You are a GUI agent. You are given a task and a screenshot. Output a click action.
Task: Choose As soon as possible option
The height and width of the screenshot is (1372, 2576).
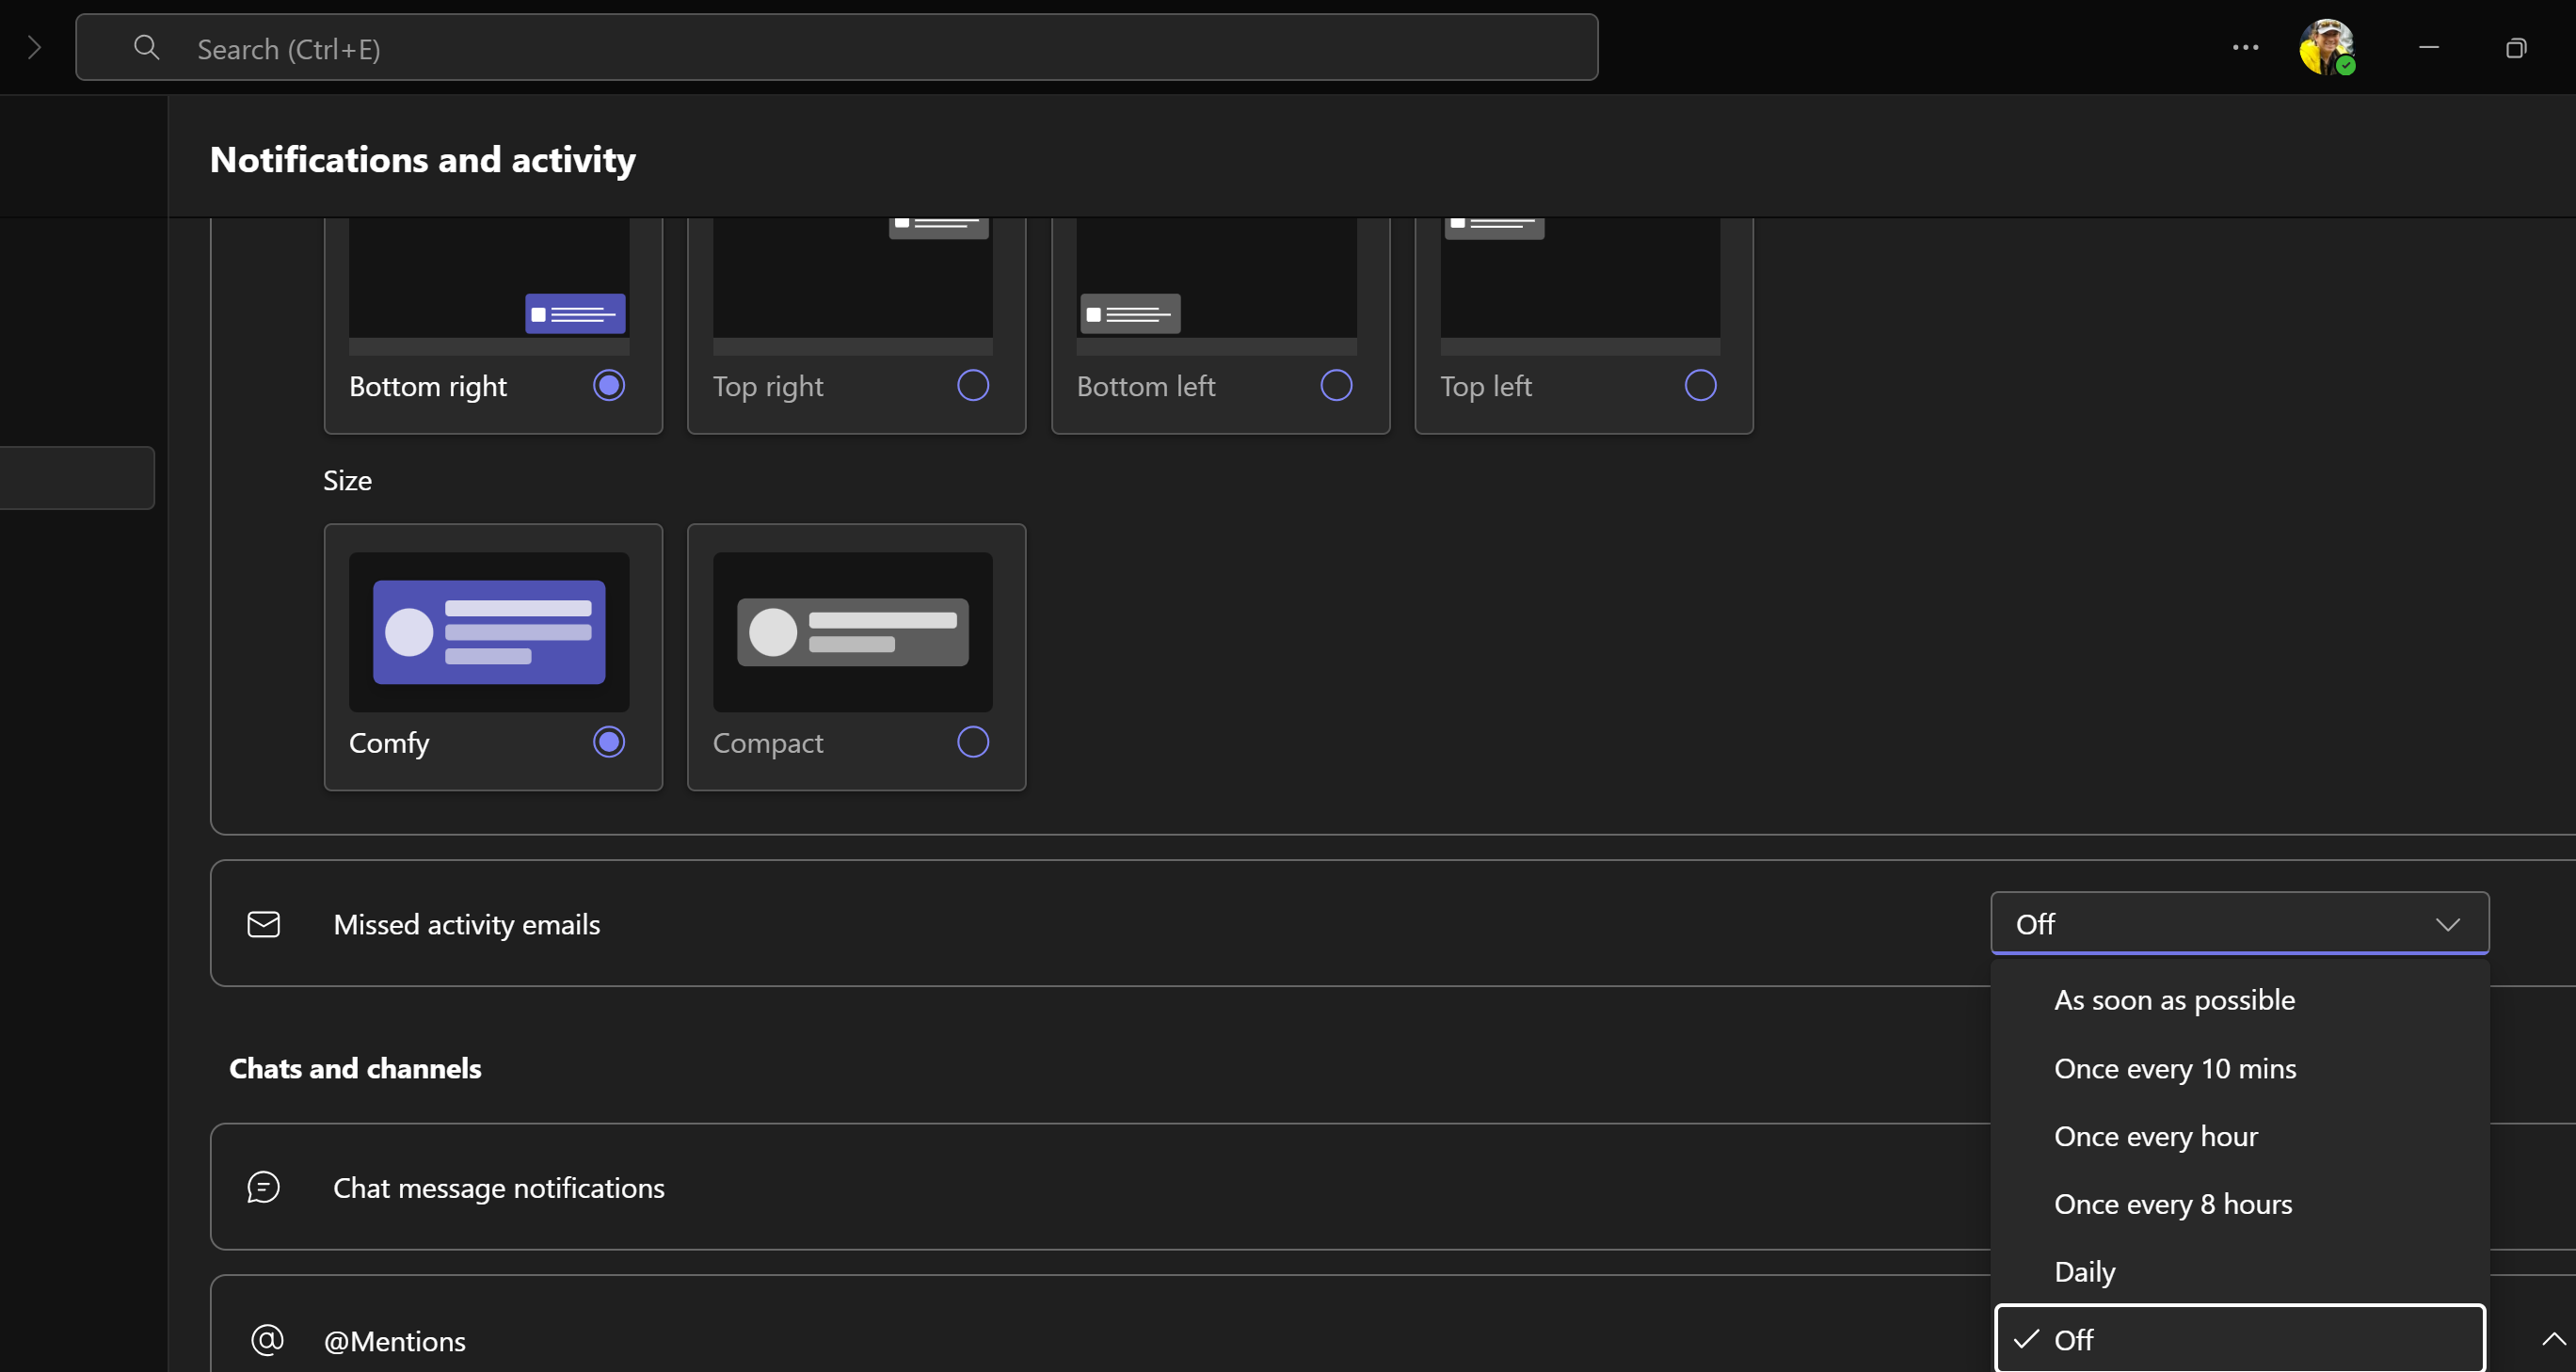point(2174,1000)
